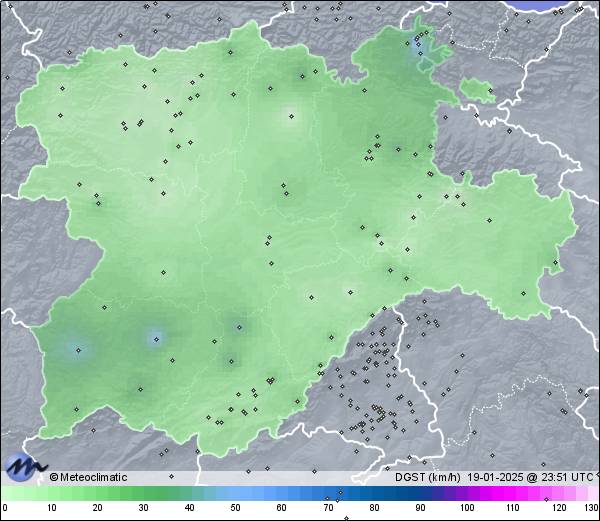Click the 130 label on the scale

pos(591,508)
